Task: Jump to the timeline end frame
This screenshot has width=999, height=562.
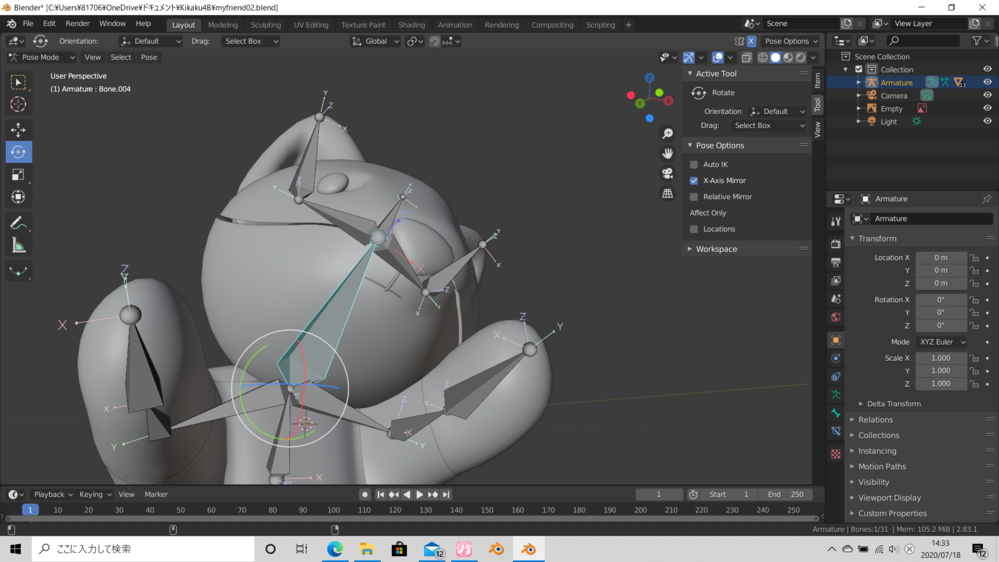Action: 446,494
